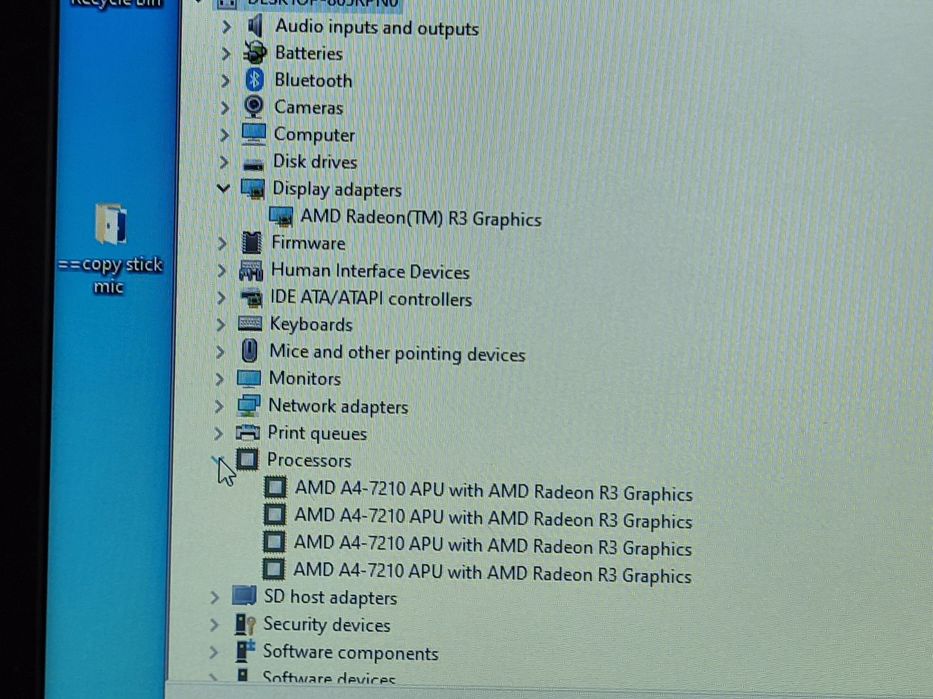Click the Keyboards category icon

coord(249,324)
